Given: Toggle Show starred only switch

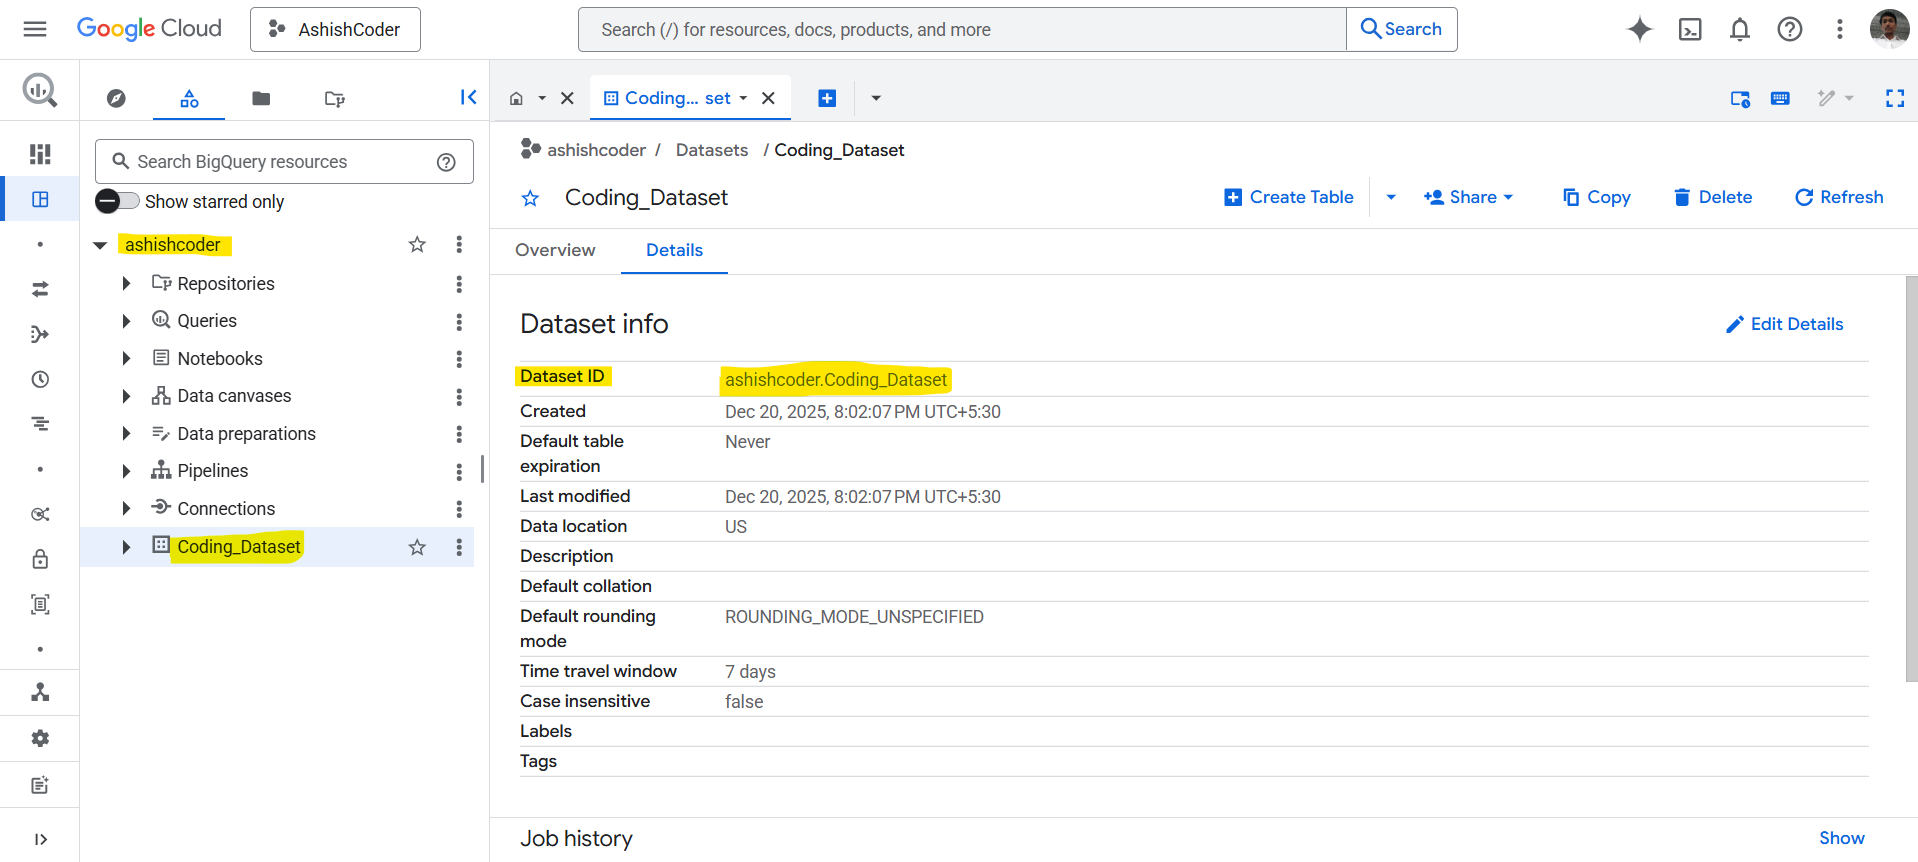Looking at the screenshot, I should (x=118, y=201).
